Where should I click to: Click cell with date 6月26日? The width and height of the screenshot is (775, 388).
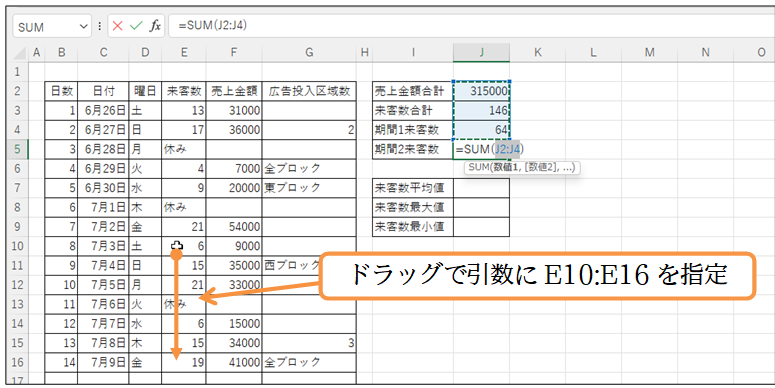pos(103,110)
